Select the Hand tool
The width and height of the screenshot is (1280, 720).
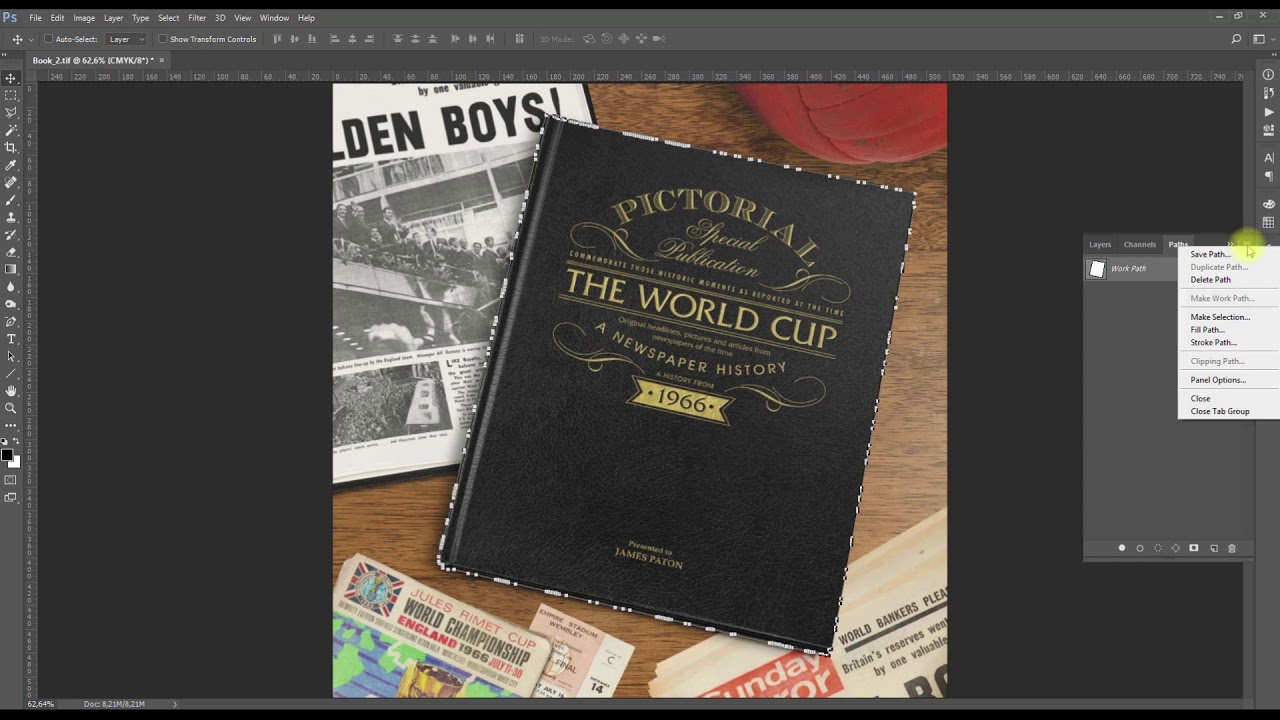[11, 390]
